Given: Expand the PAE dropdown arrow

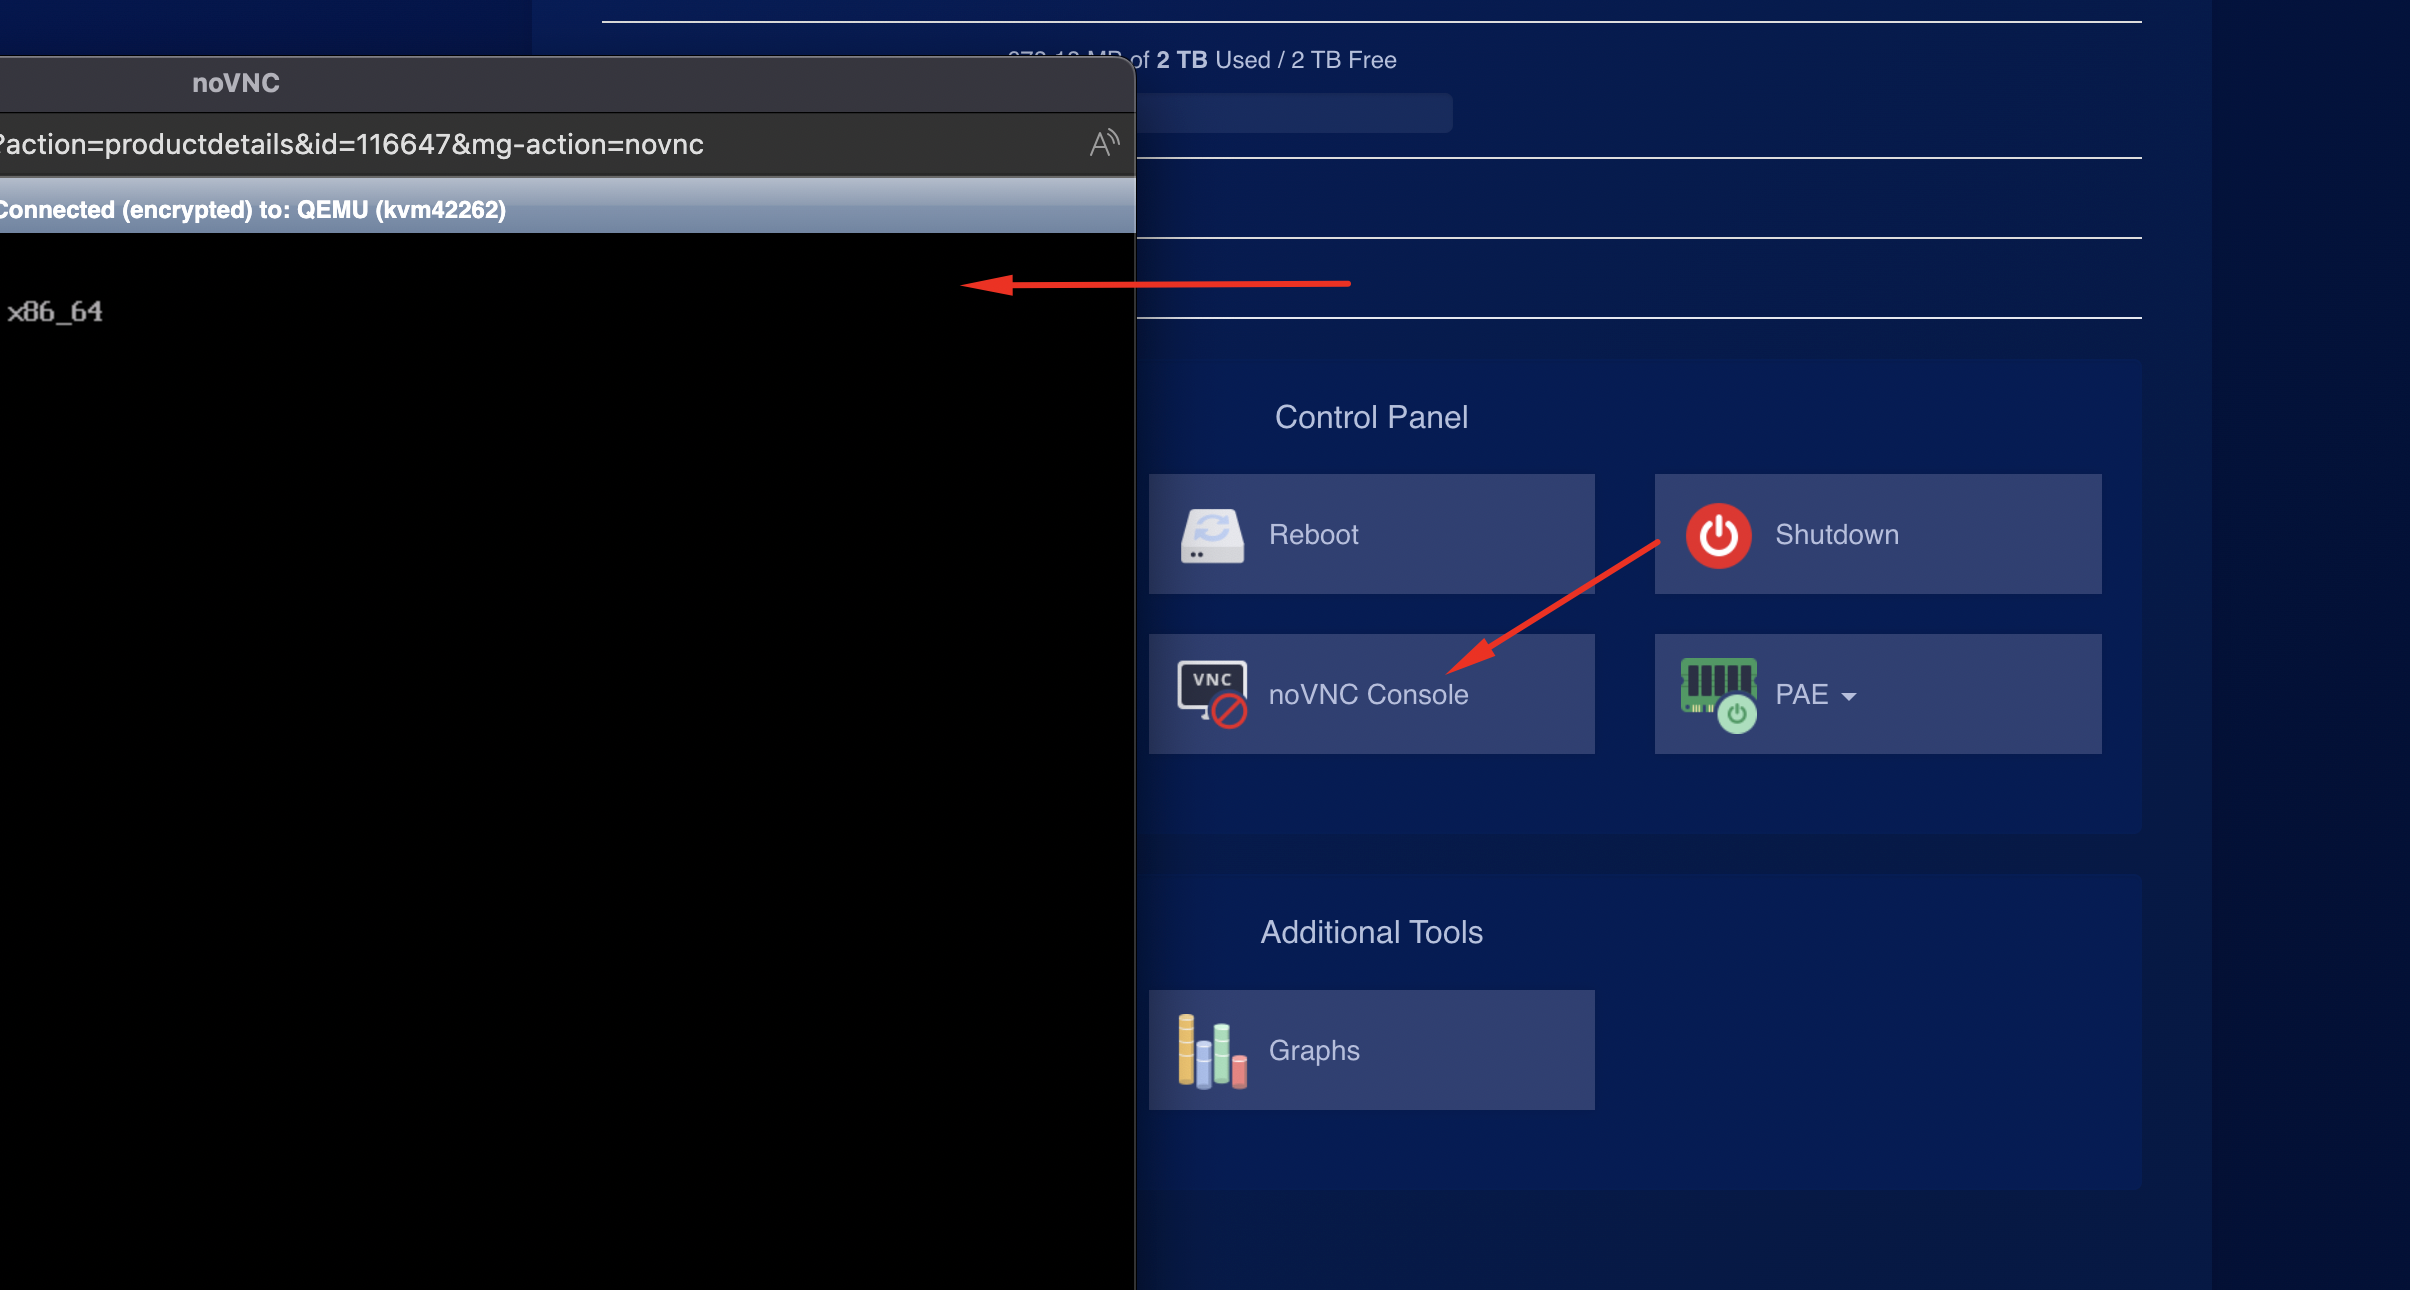Looking at the screenshot, I should (1849, 696).
